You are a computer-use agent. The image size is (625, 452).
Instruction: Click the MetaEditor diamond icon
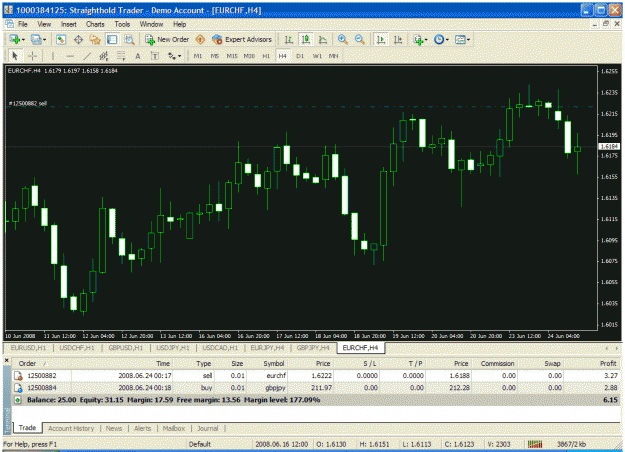tap(200, 39)
